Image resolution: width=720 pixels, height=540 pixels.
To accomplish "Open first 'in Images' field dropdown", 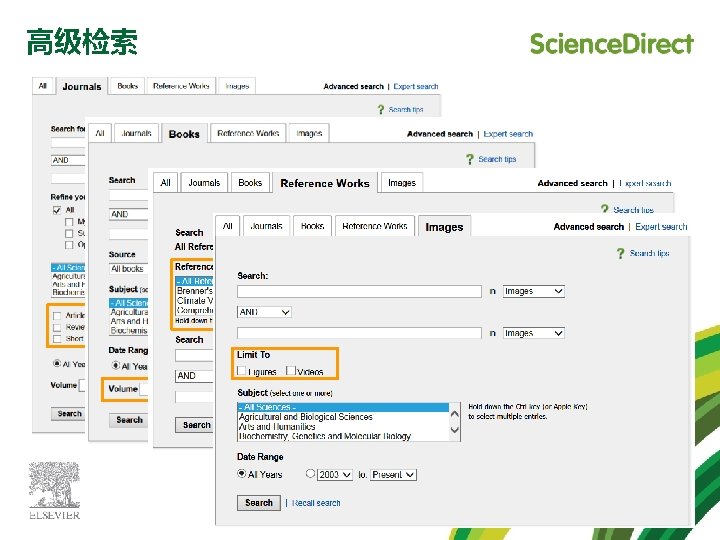I will coord(533,291).
